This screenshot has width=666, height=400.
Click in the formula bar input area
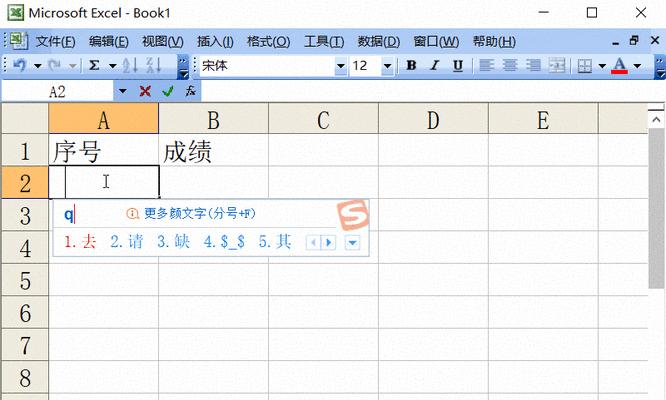pyautogui.click(x=432, y=91)
